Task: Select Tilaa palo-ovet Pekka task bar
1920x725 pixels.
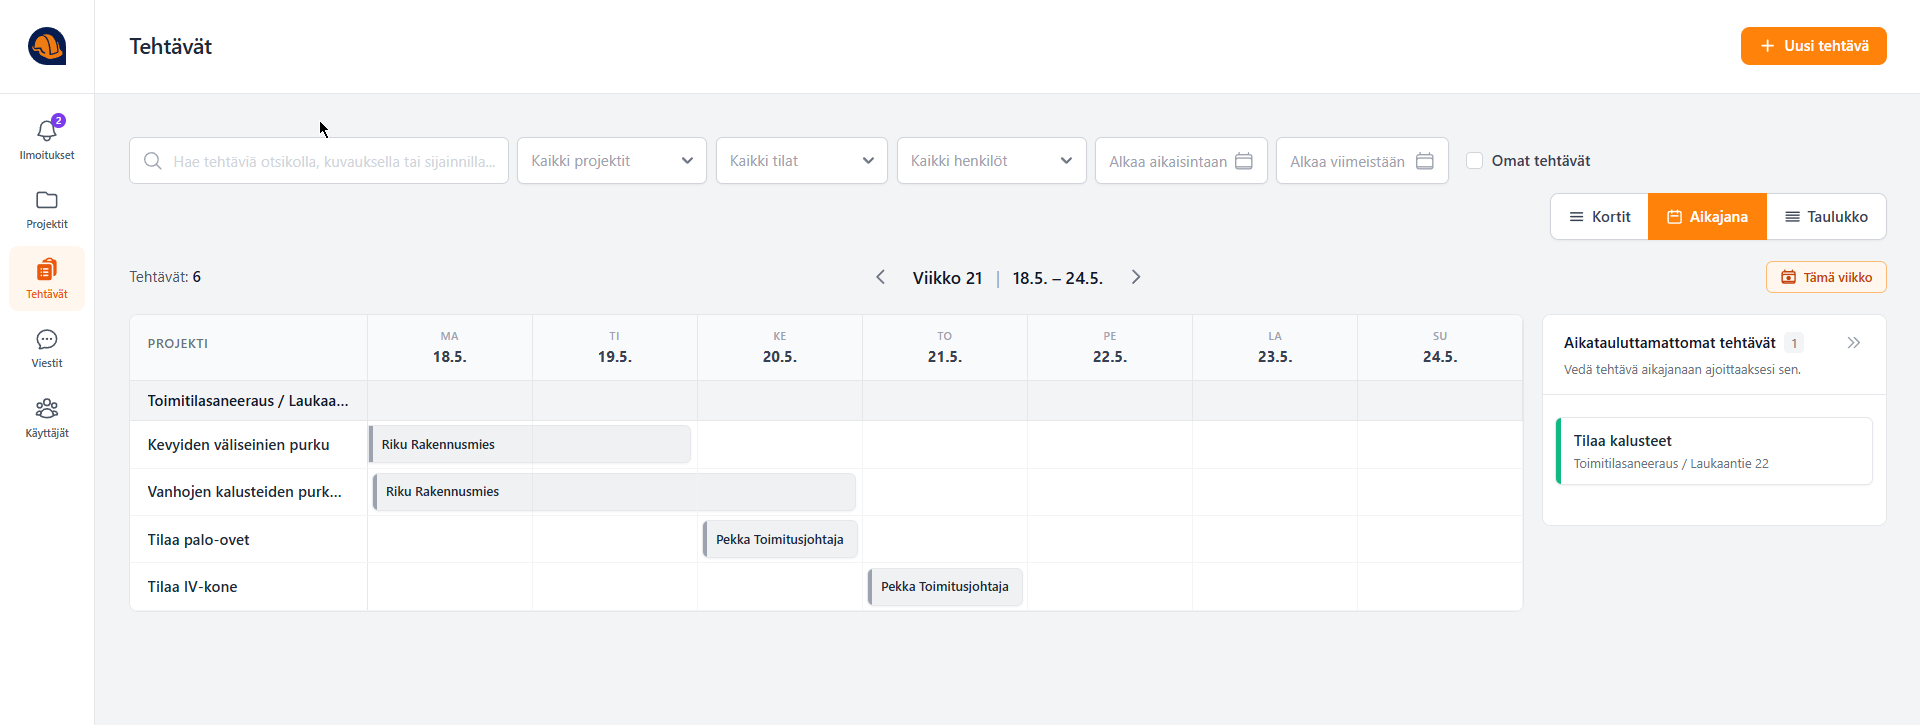Action: [780, 539]
